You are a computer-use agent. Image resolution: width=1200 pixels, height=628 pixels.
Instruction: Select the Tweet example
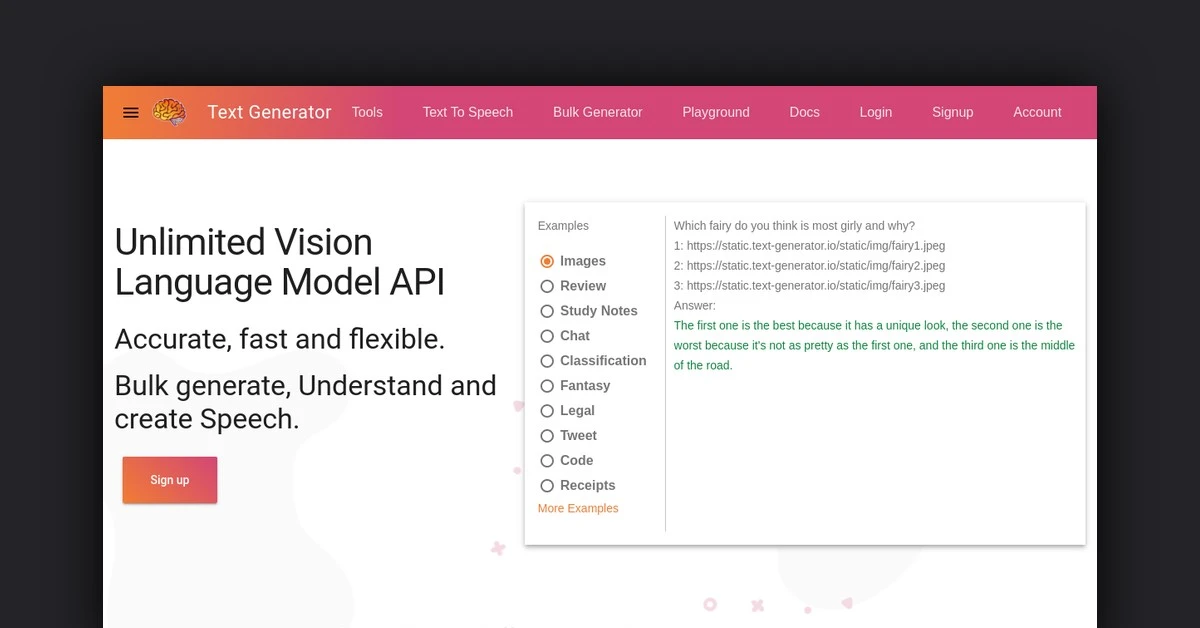point(547,436)
